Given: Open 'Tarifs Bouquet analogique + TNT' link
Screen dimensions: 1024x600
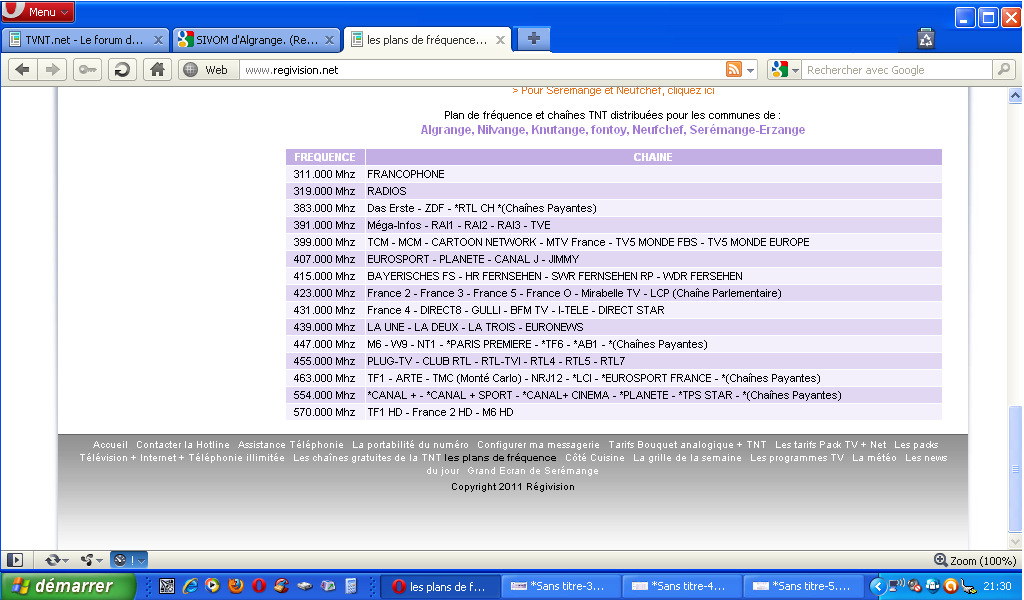Looking at the screenshot, I should pos(688,445).
